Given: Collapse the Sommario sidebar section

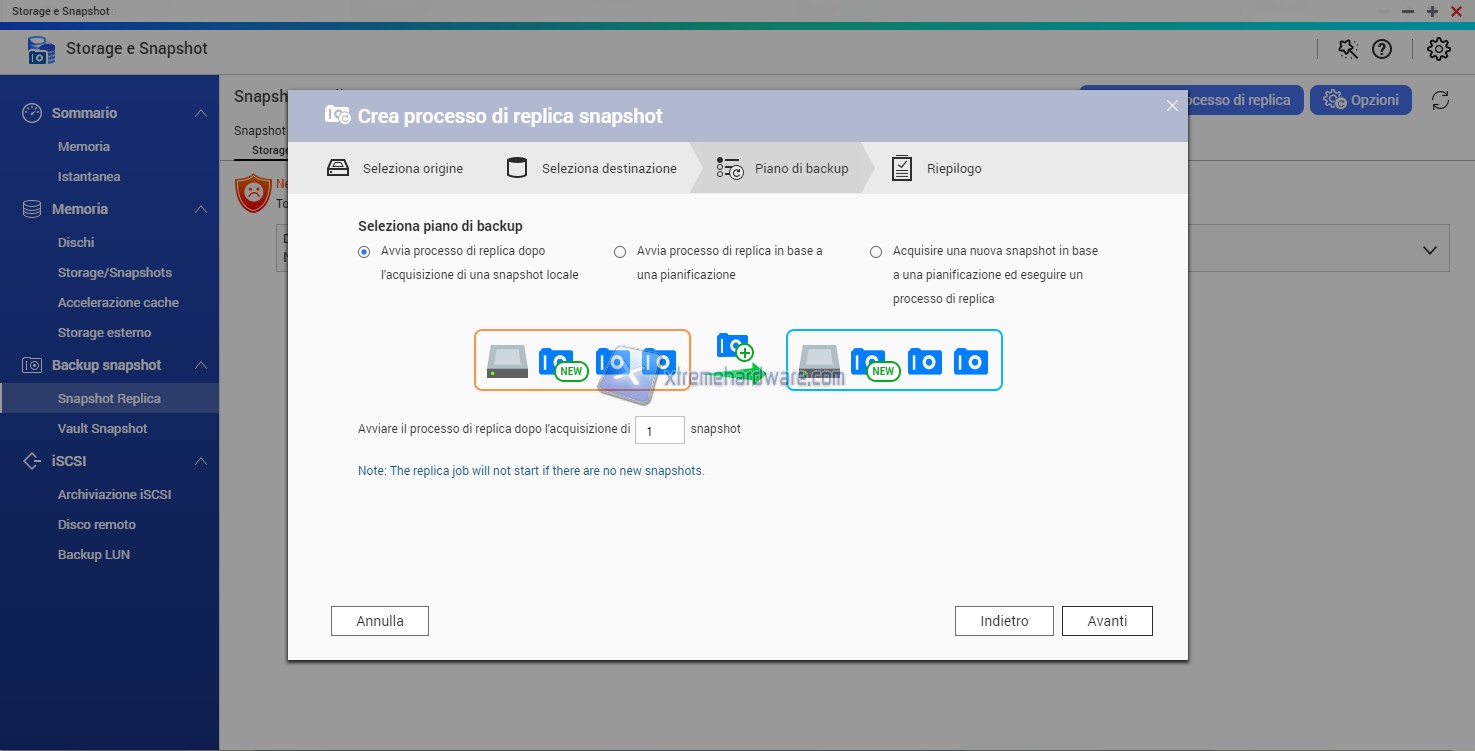Looking at the screenshot, I should [201, 113].
